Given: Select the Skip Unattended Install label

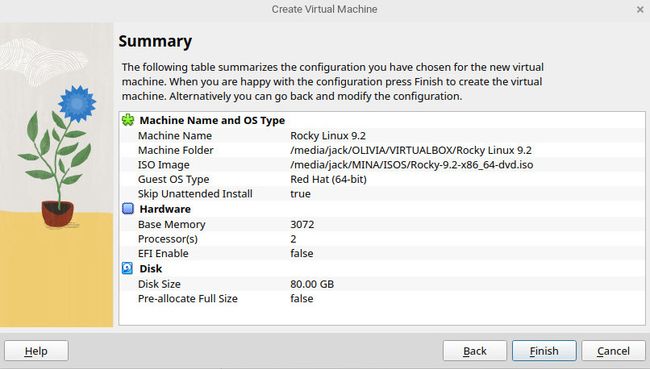Looking at the screenshot, I should click(195, 194).
